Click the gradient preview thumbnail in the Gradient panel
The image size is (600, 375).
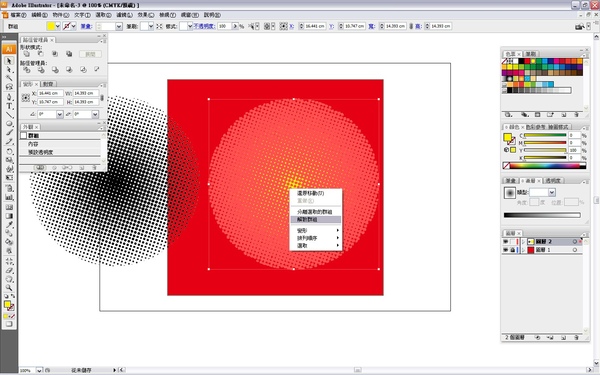[x=510, y=193]
